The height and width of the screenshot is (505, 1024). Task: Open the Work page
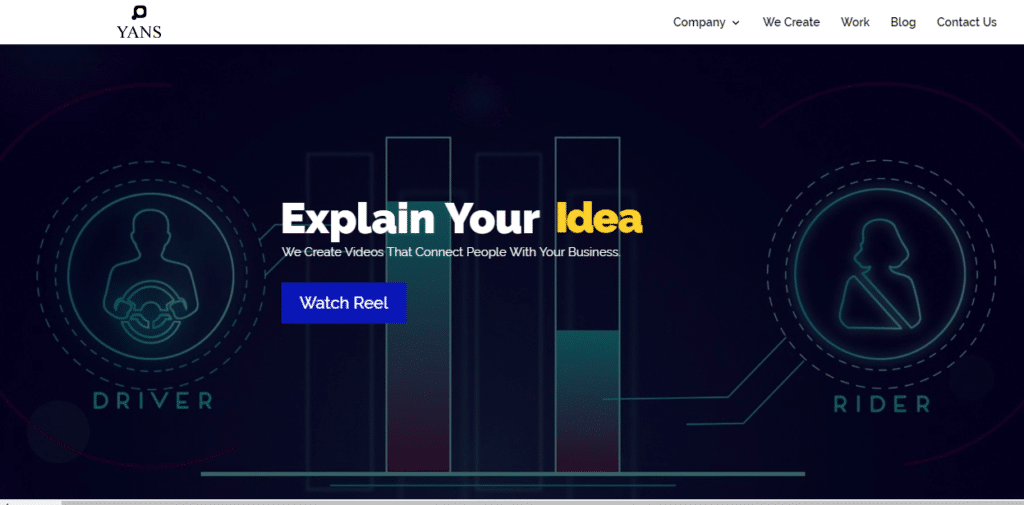[855, 22]
